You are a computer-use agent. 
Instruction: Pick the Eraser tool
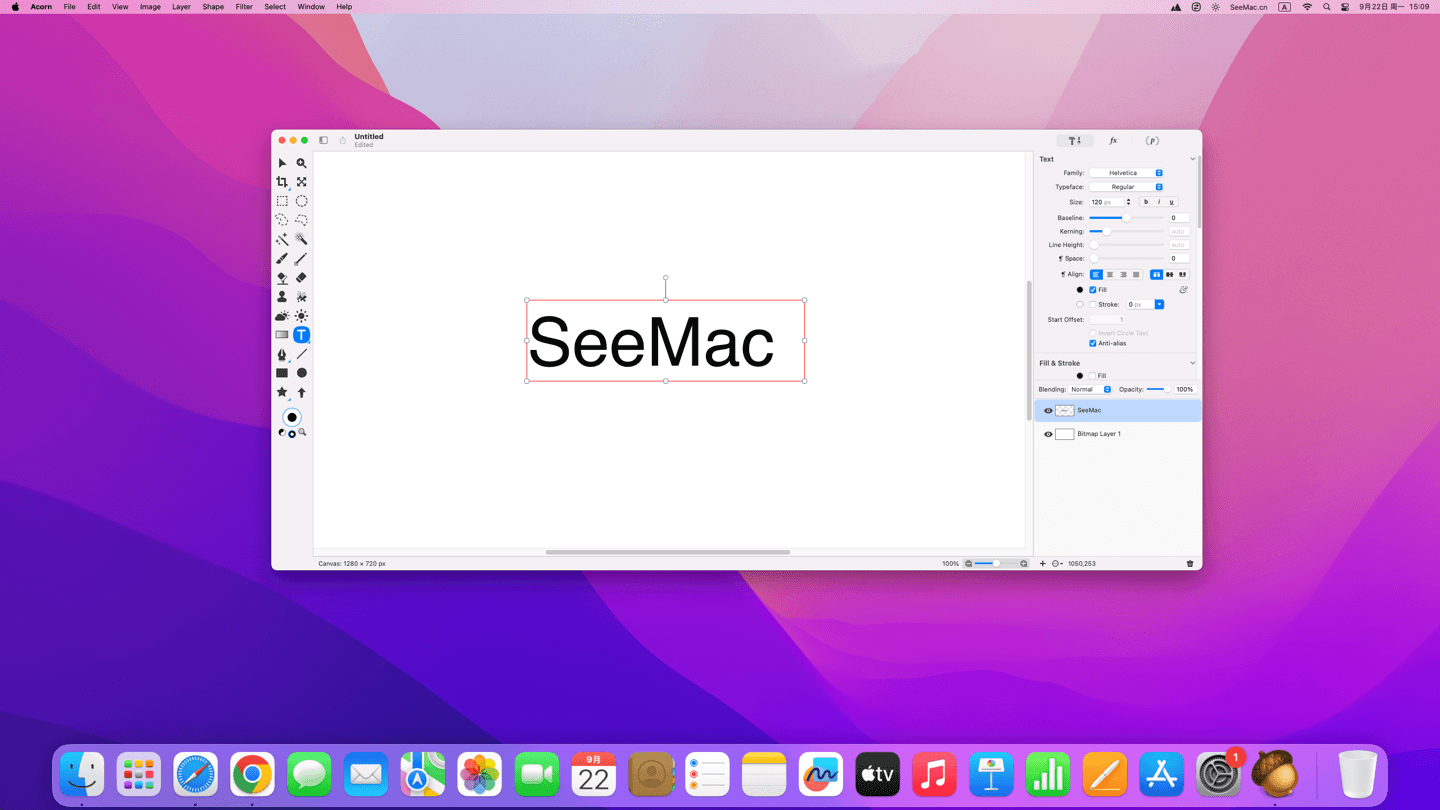301,278
